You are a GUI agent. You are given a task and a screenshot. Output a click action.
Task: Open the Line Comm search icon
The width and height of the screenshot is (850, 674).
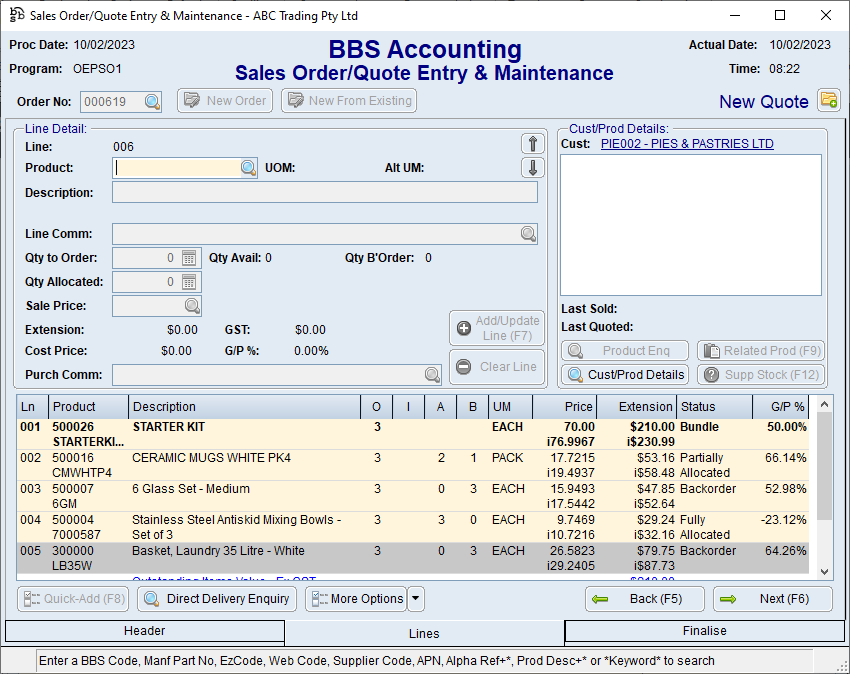click(528, 234)
